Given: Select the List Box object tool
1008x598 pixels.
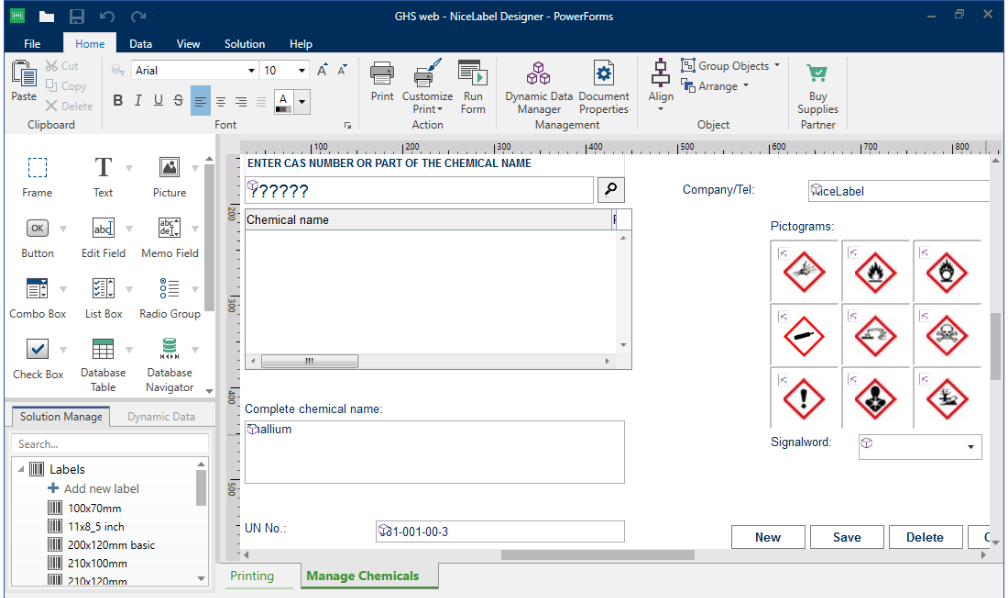Looking at the screenshot, I should click(104, 298).
